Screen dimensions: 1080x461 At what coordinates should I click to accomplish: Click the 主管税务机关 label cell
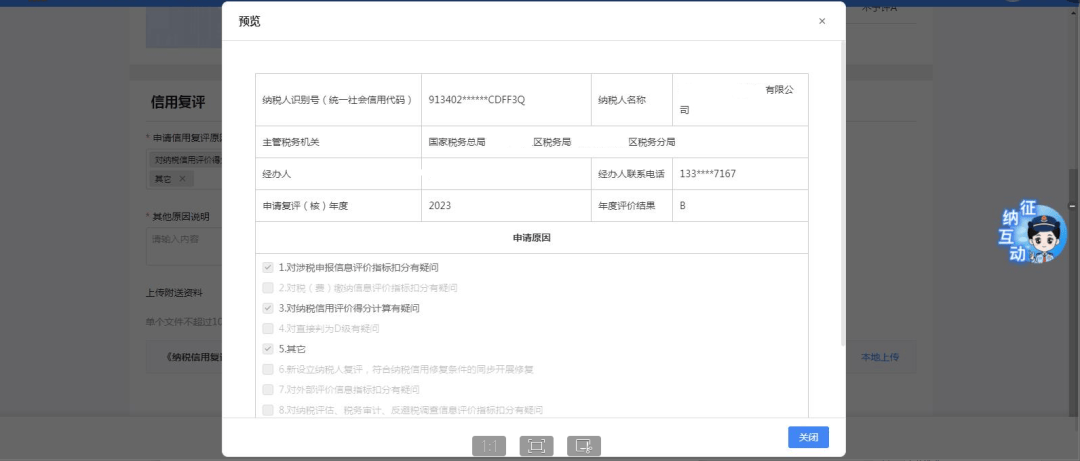pyautogui.click(x=338, y=142)
